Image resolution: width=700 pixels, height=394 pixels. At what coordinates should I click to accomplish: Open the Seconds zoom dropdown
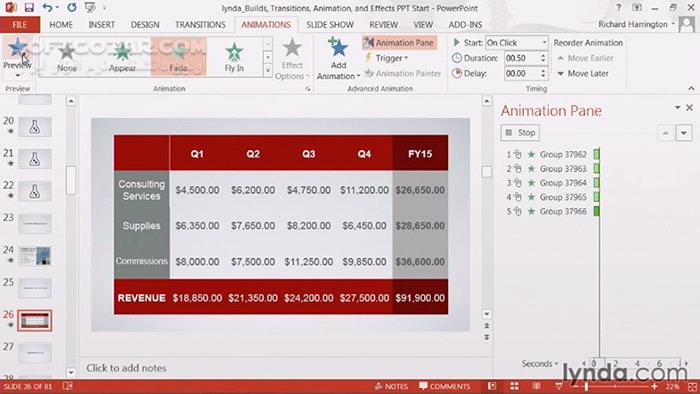(540, 364)
